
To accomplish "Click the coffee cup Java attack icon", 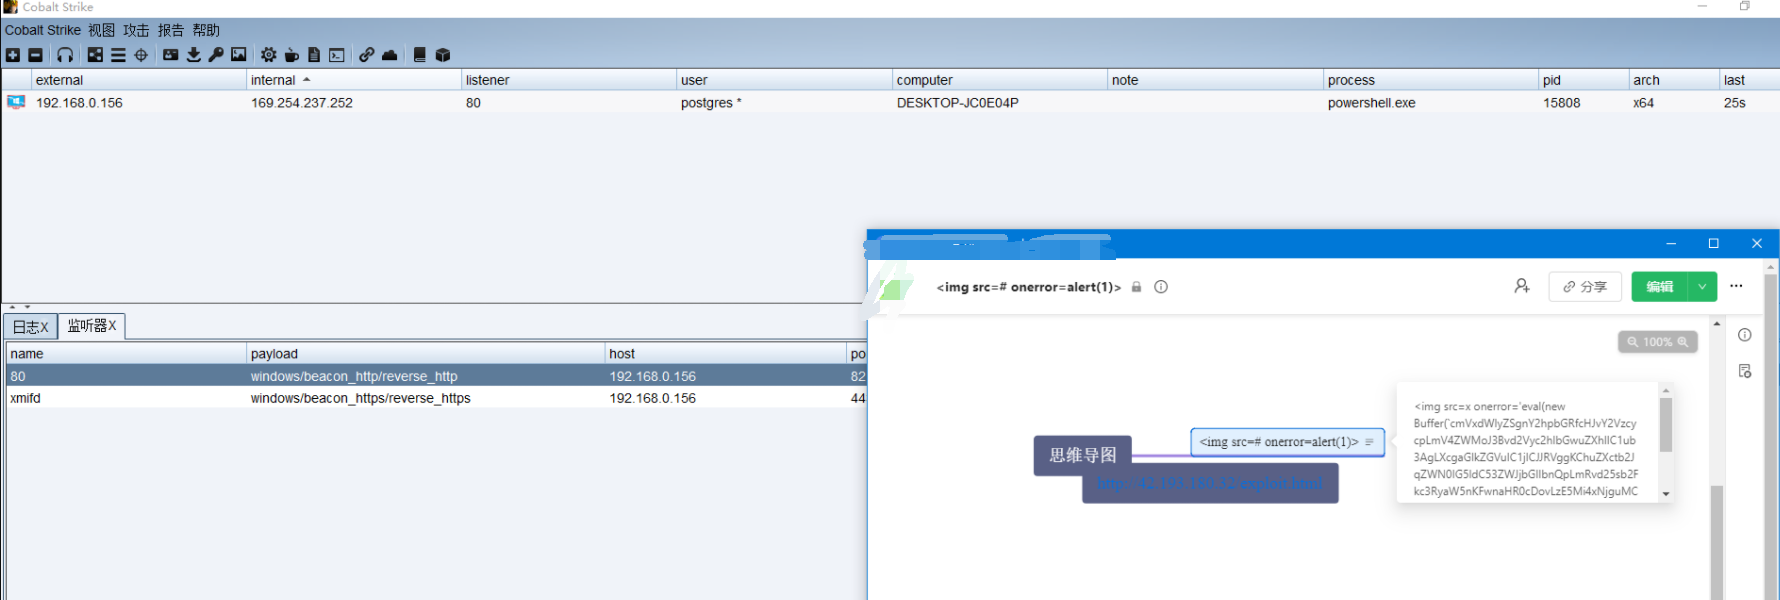I will pos(292,55).
